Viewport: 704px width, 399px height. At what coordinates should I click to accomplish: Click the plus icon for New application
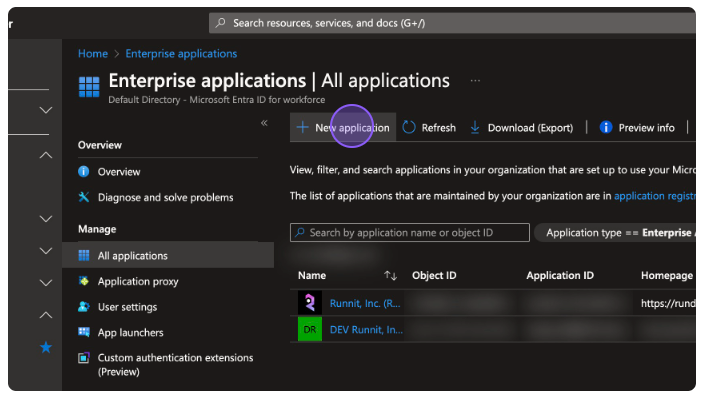coord(303,127)
